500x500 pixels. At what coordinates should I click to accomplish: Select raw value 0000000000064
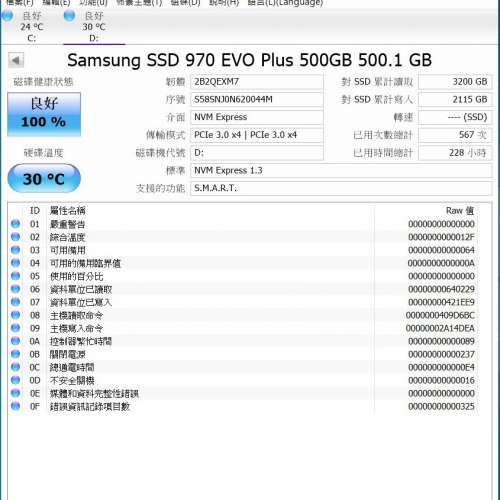pyautogui.click(x=441, y=250)
